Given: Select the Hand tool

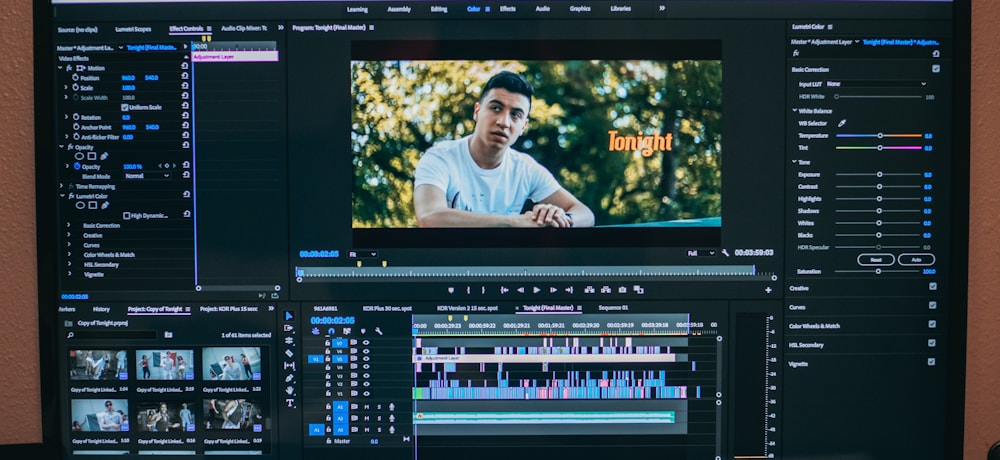Looking at the screenshot, I should [289, 390].
